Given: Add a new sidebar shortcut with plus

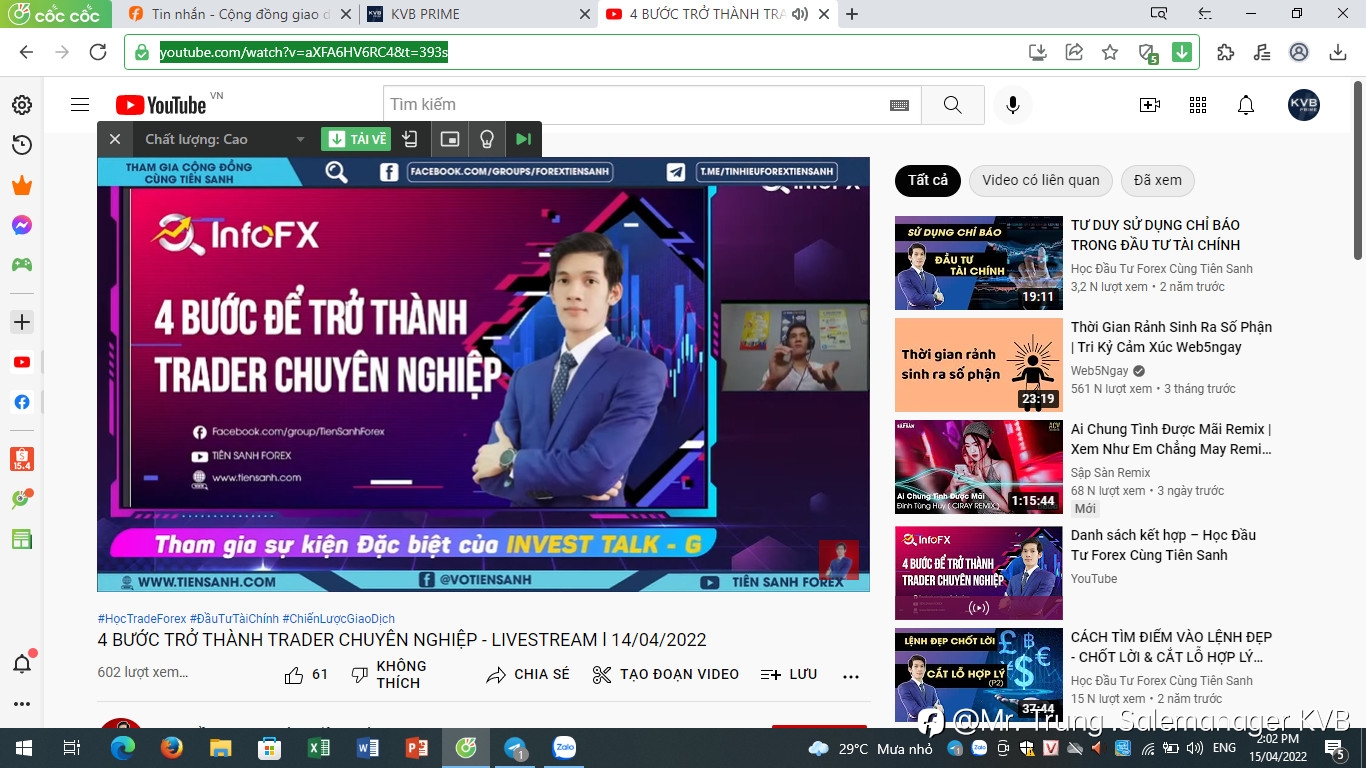Looking at the screenshot, I should pyautogui.click(x=22, y=322).
